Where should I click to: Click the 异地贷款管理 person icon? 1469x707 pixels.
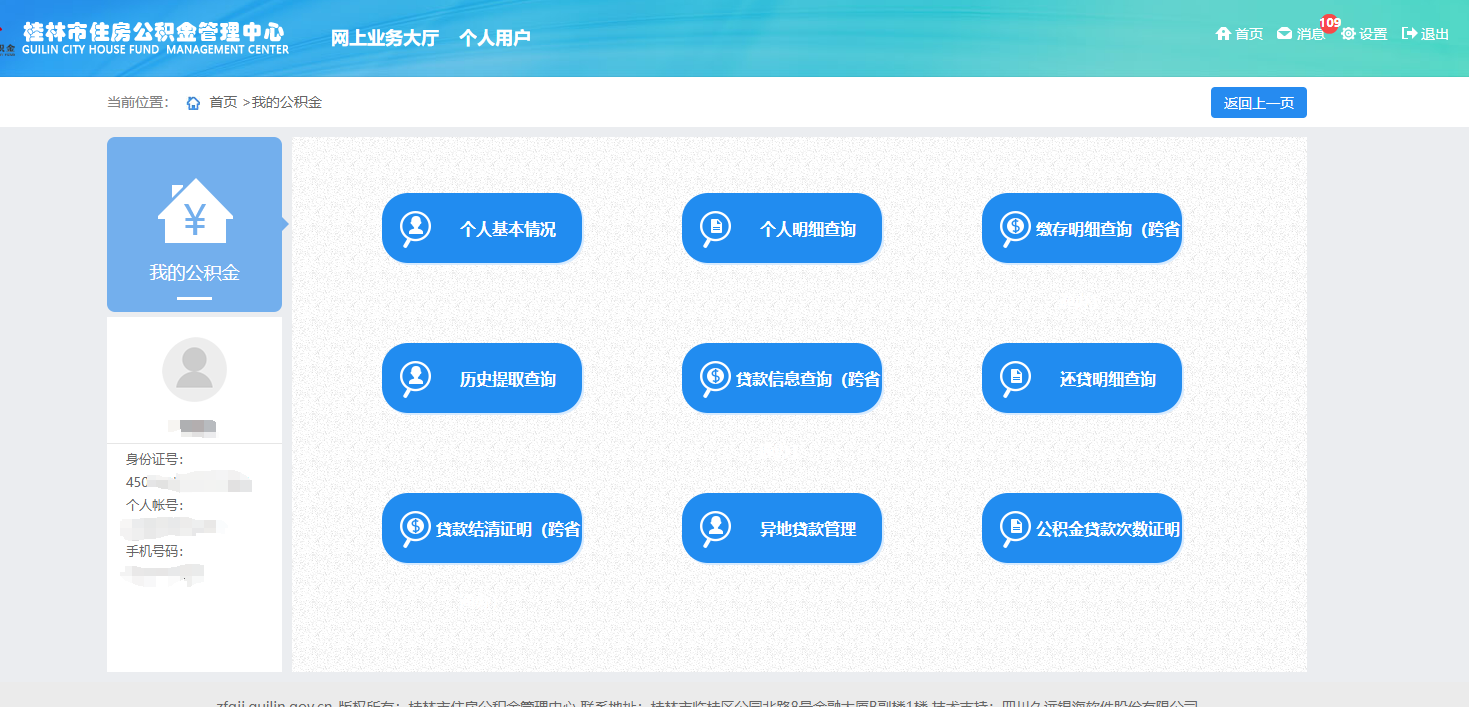click(x=715, y=528)
